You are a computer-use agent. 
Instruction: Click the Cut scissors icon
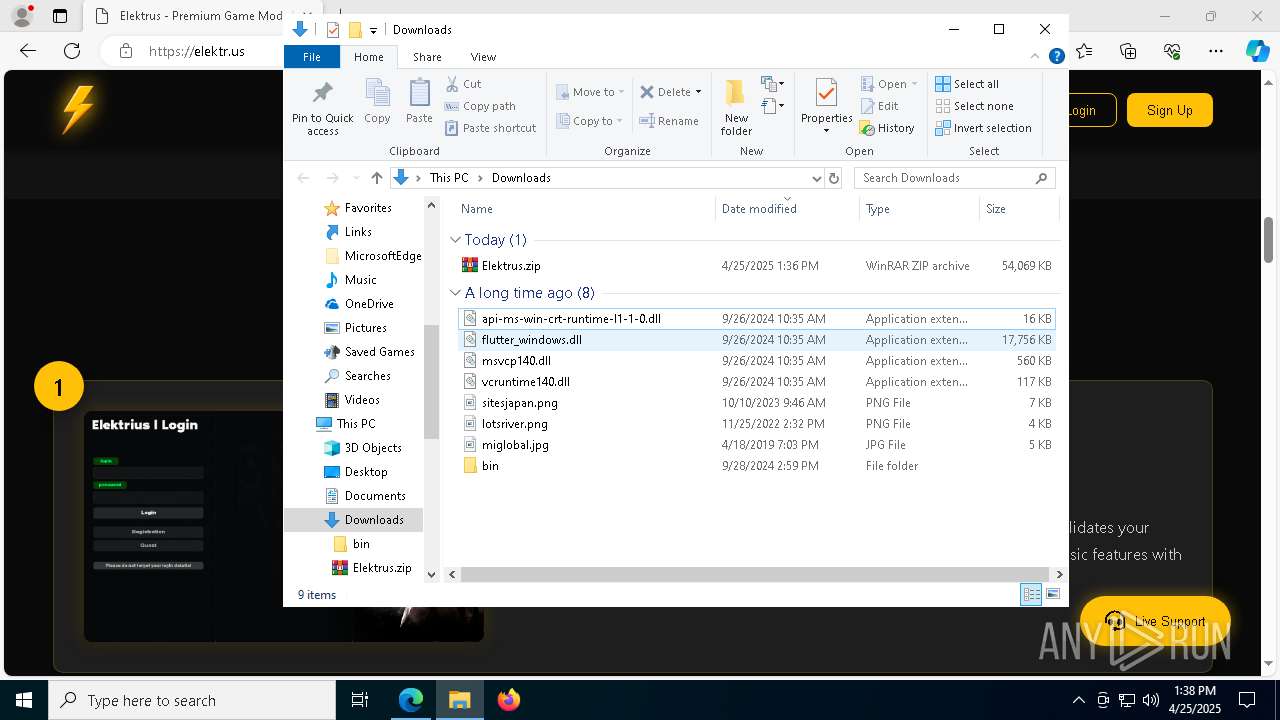tap(452, 84)
